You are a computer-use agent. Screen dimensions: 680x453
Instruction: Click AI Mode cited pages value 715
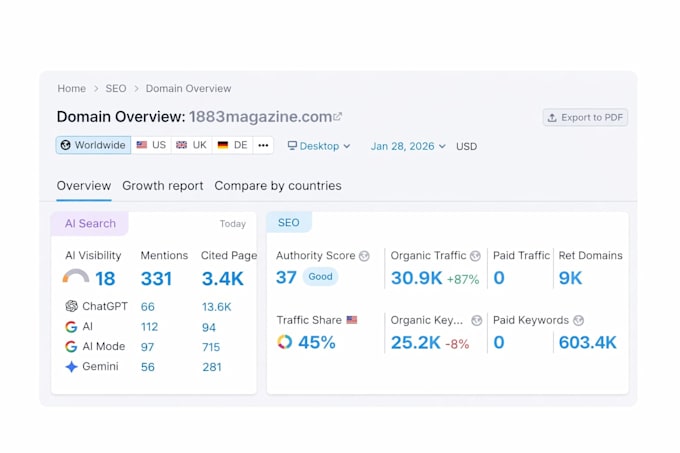point(211,347)
